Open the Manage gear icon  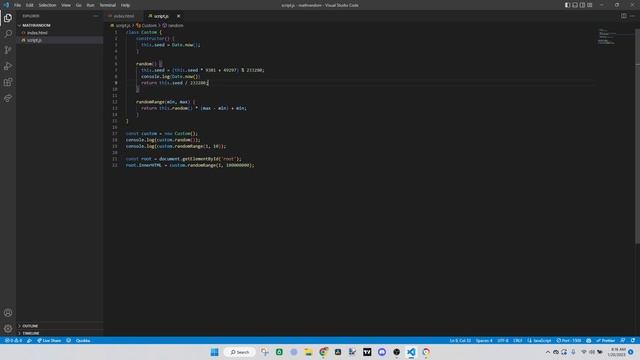(x=8, y=329)
